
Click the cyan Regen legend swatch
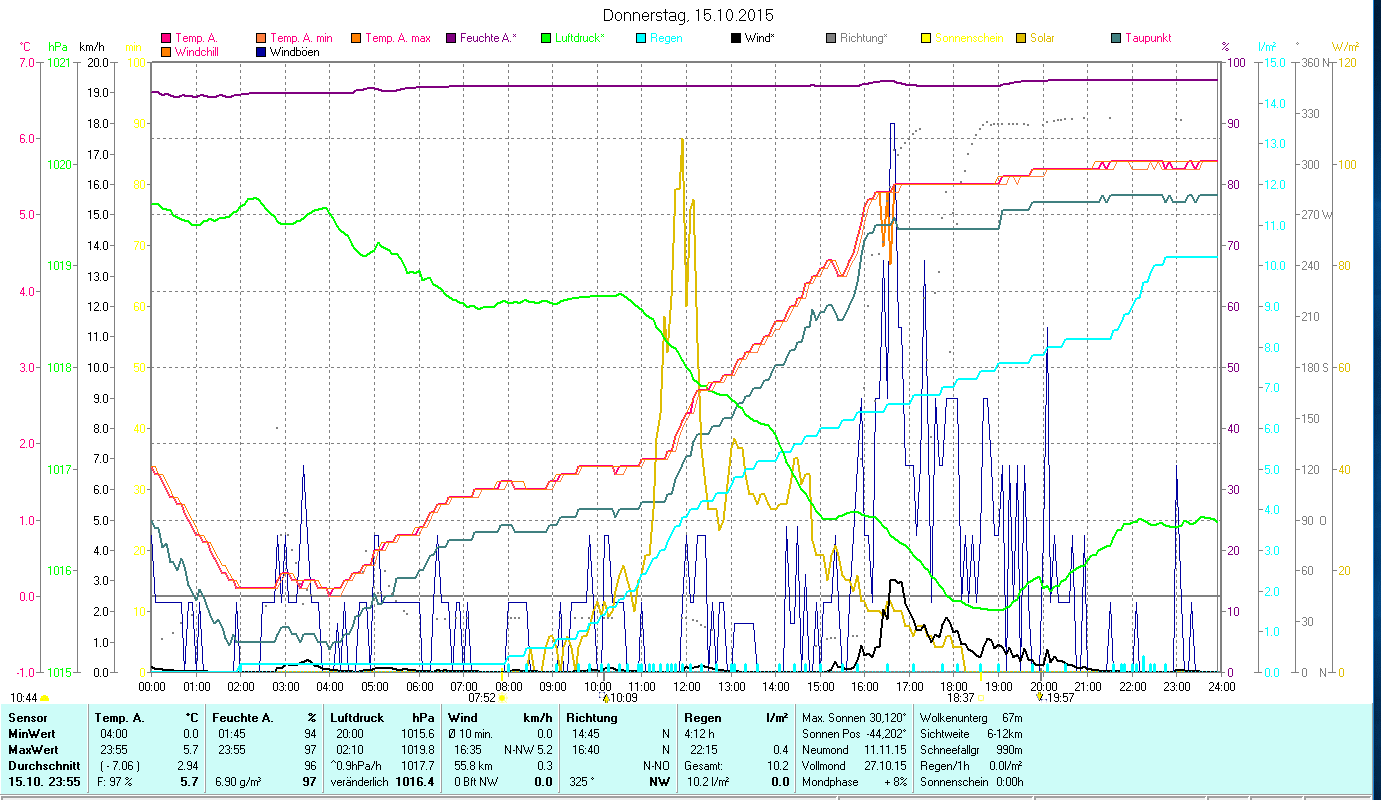(640, 38)
